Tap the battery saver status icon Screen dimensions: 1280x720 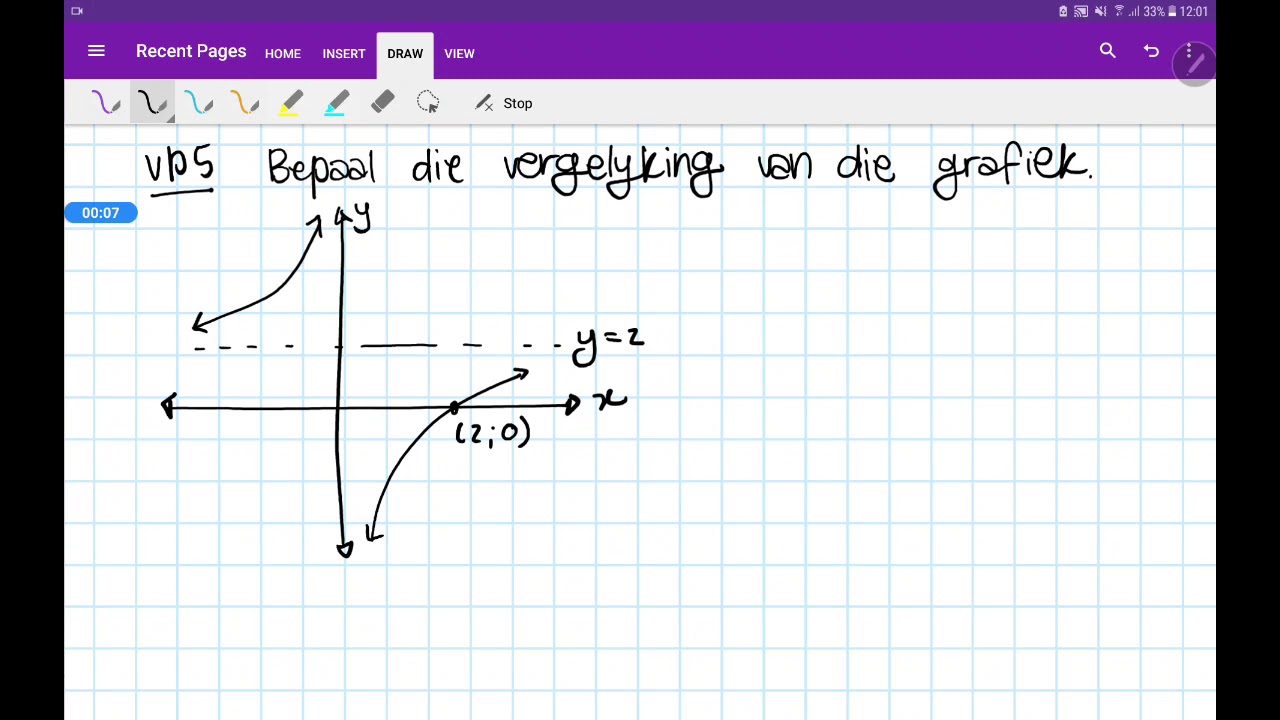pyautogui.click(x=1063, y=11)
